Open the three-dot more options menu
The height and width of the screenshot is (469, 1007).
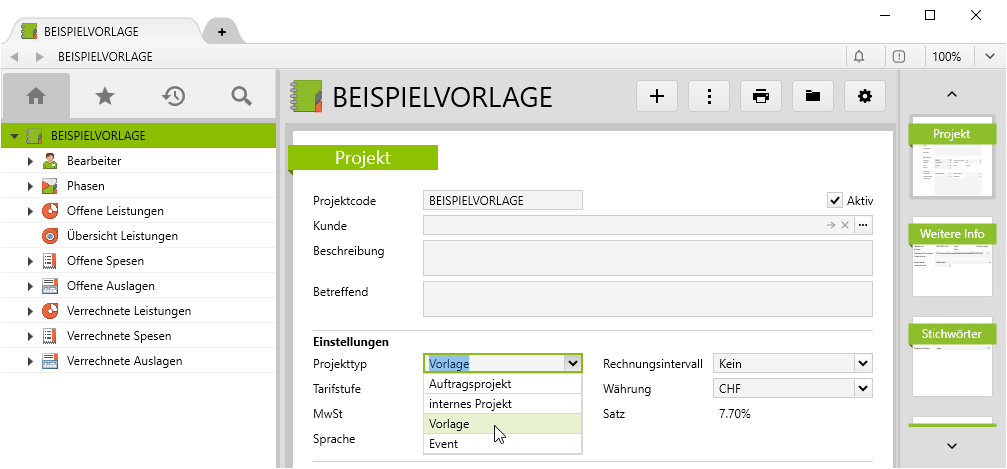[x=709, y=96]
